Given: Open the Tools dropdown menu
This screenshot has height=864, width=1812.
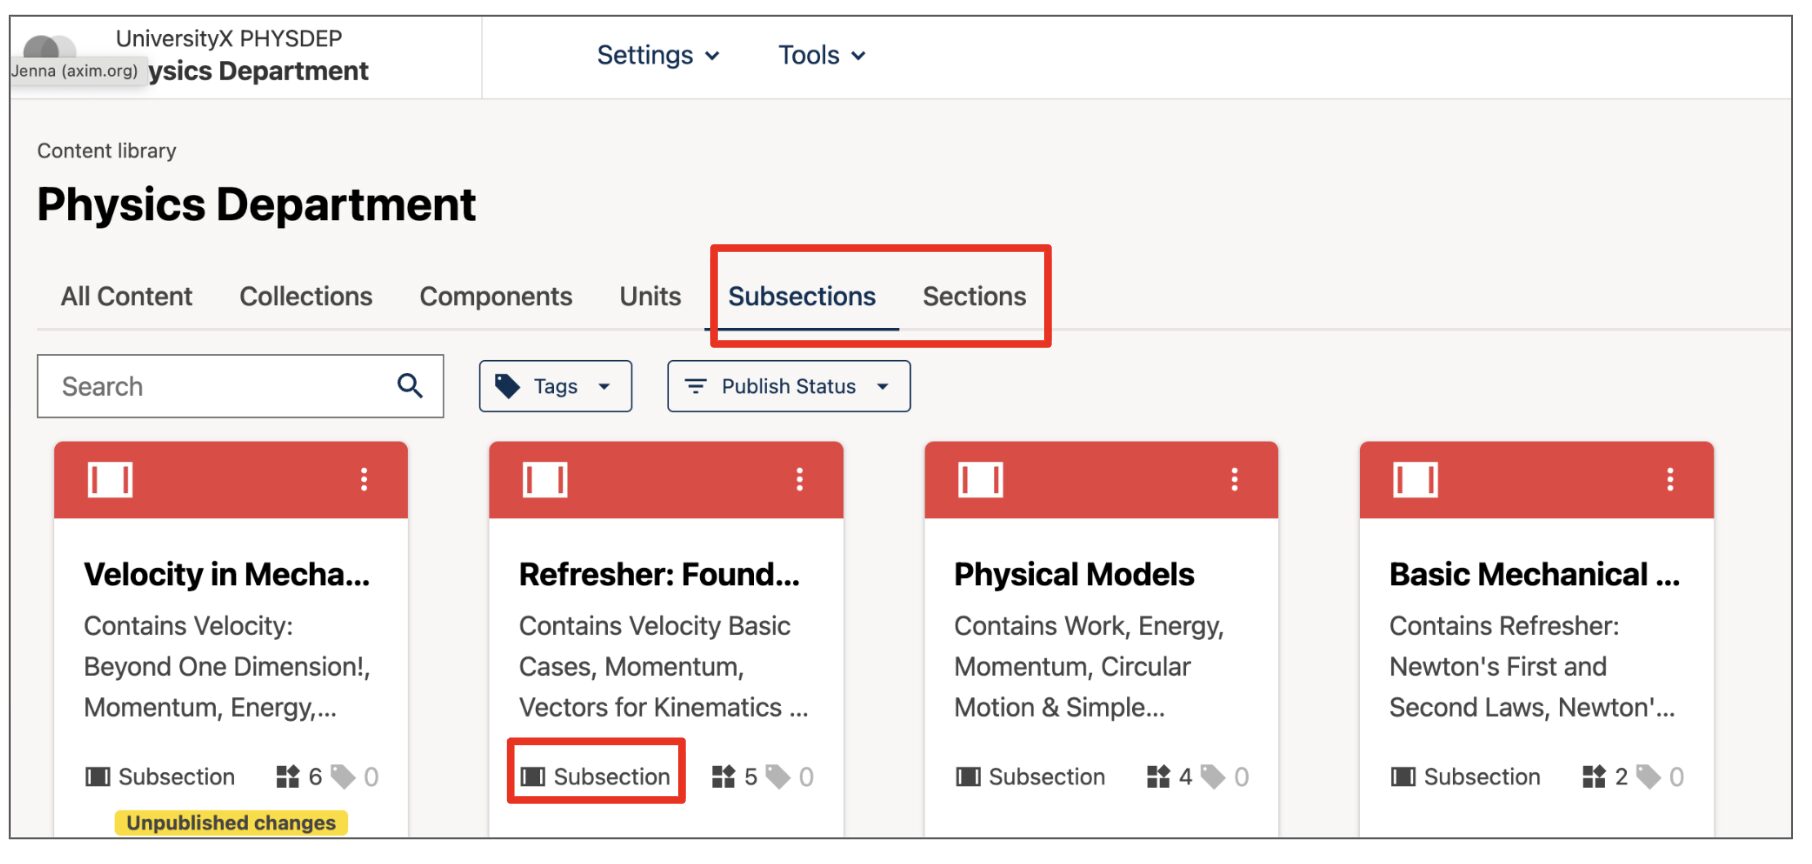Looking at the screenshot, I should [x=821, y=55].
